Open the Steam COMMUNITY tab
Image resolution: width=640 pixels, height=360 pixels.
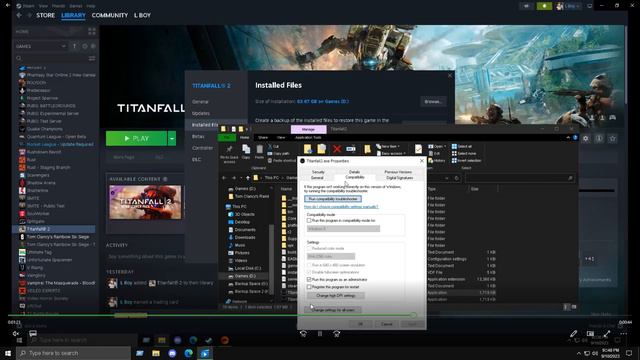(110, 15)
